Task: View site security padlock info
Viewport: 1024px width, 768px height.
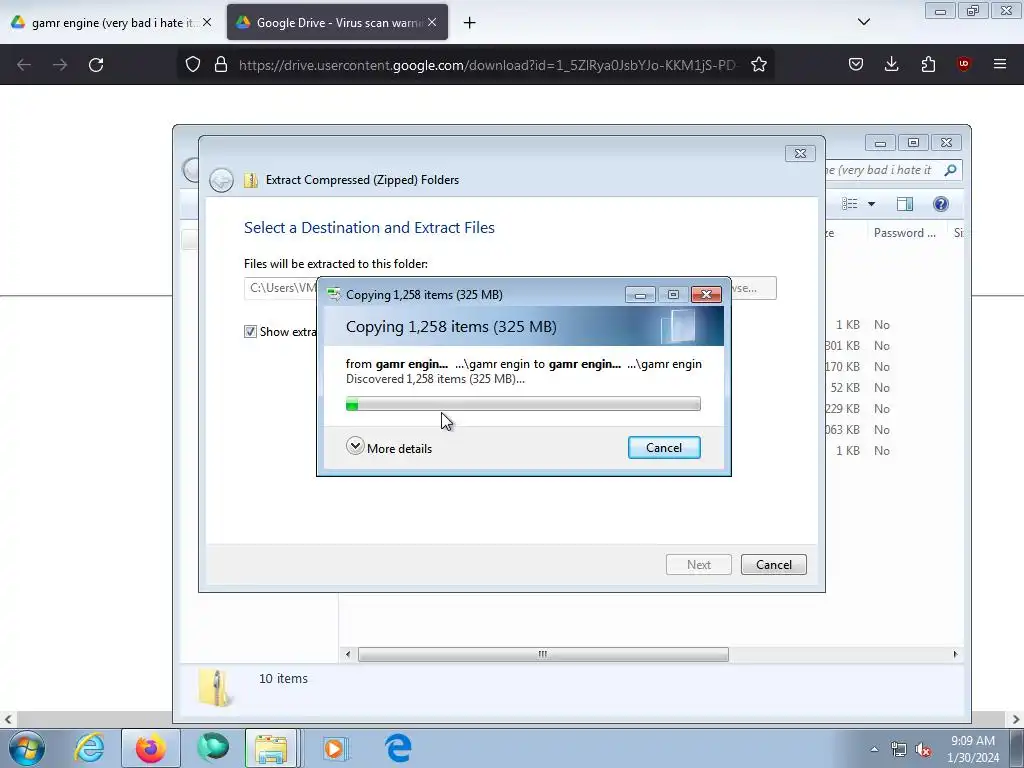Action: click(221, 65)
